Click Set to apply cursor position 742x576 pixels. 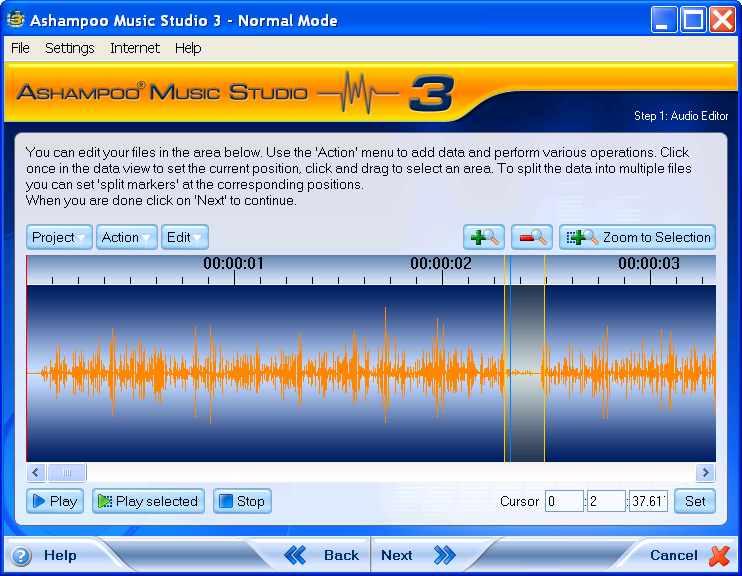point(695,501)
